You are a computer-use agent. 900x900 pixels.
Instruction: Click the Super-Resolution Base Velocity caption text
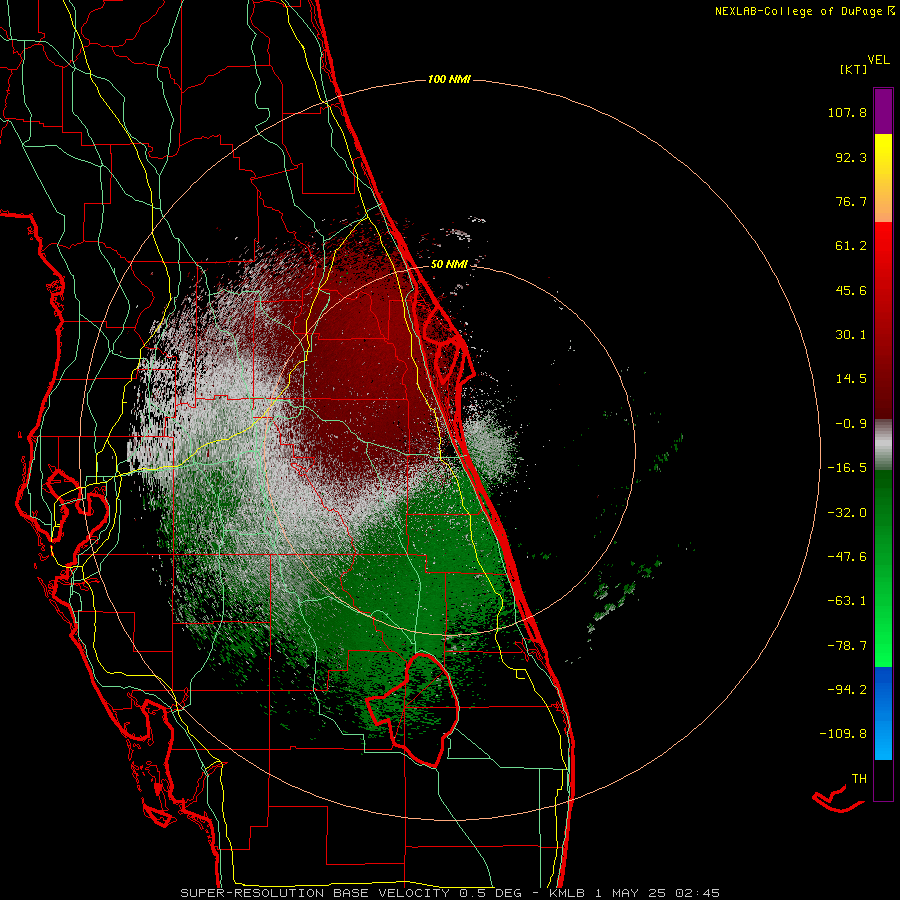(x=449, y=893)
